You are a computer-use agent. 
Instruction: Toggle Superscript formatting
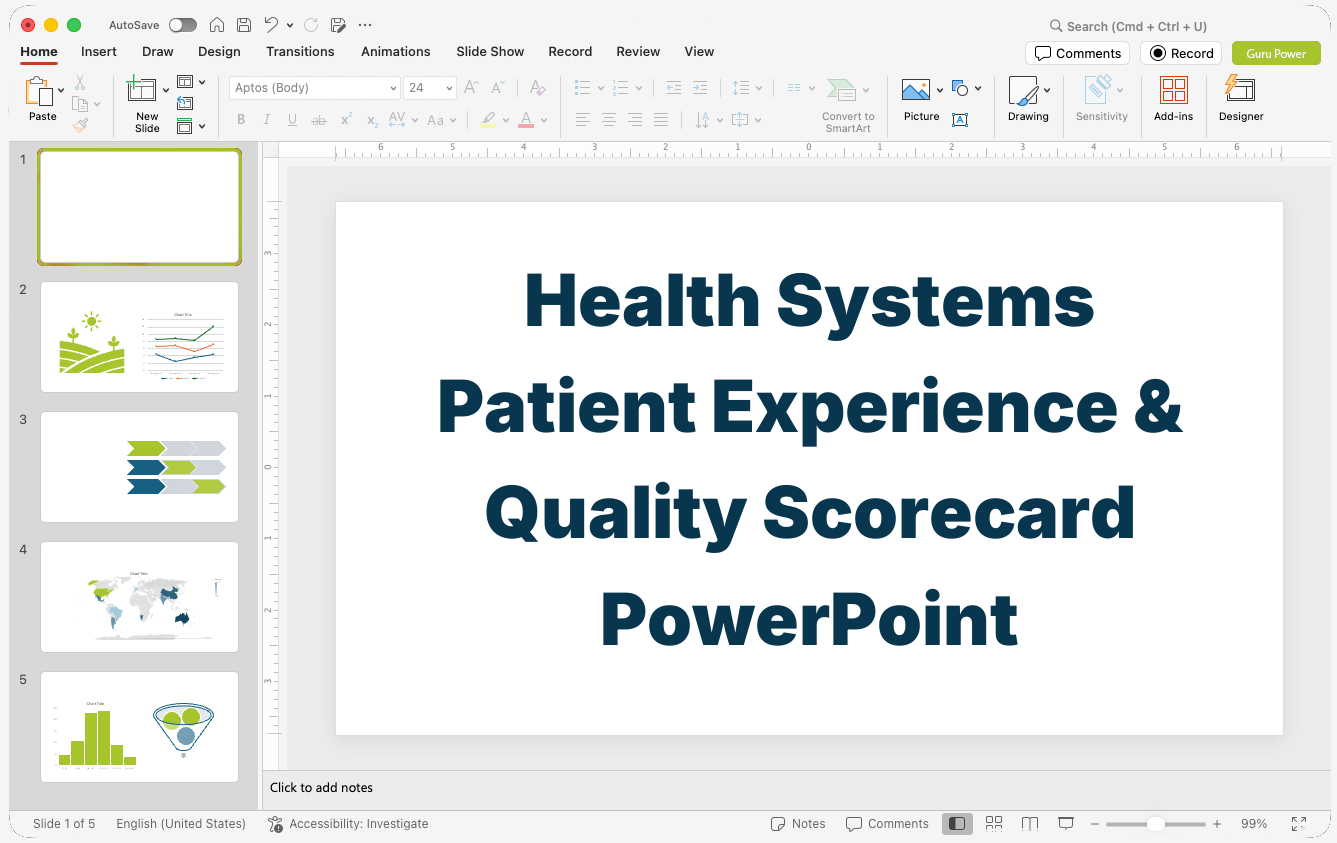tap(346, 120)
